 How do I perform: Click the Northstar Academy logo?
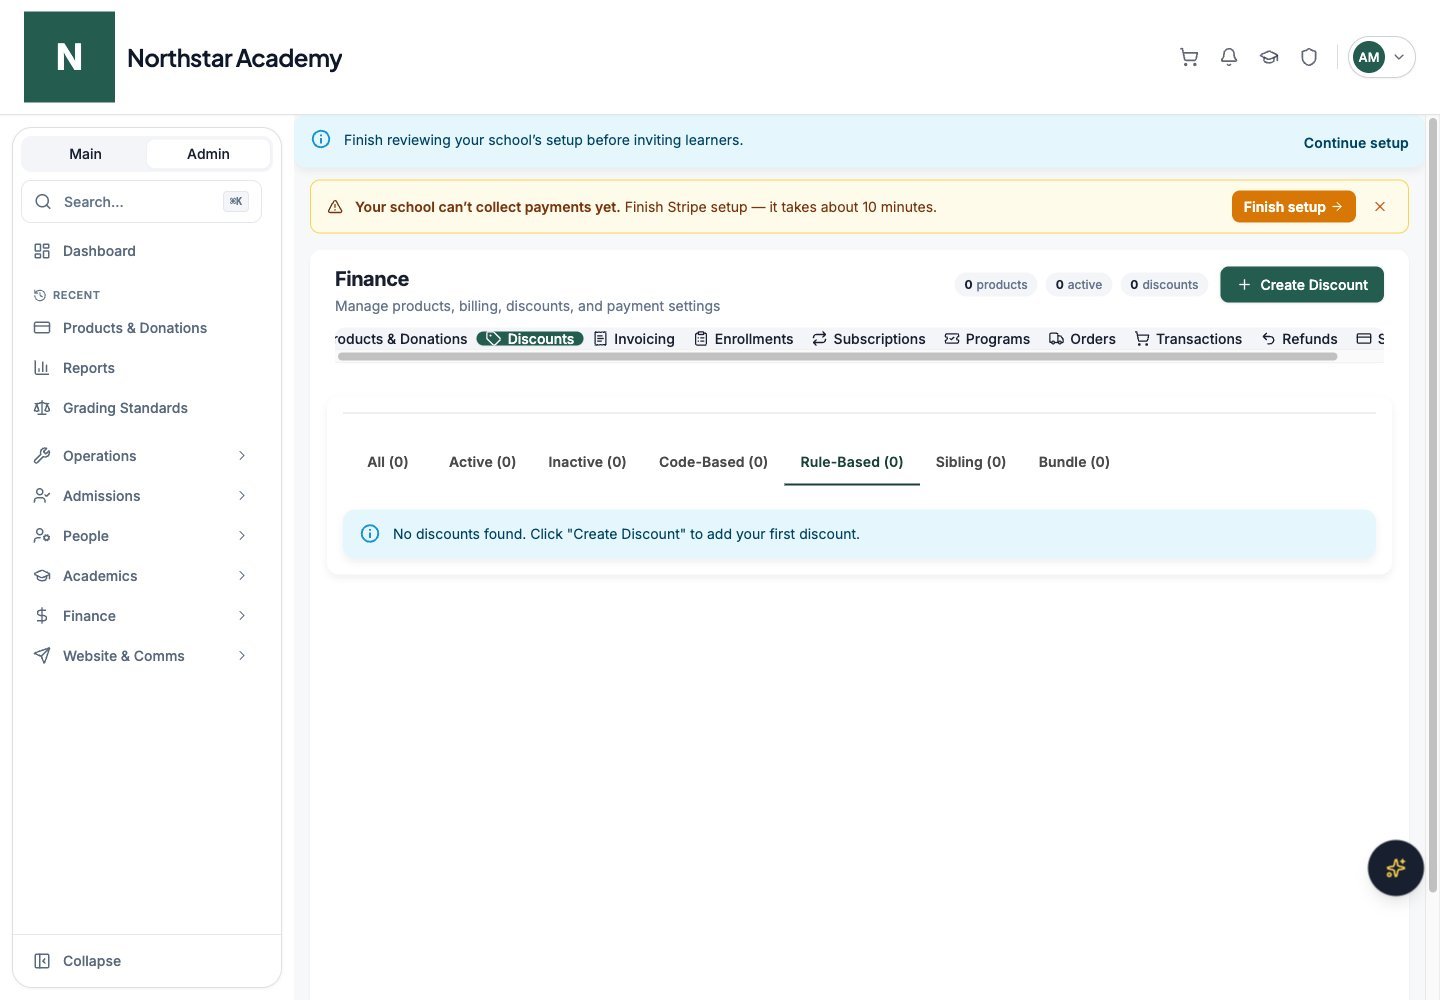(69, 57)
